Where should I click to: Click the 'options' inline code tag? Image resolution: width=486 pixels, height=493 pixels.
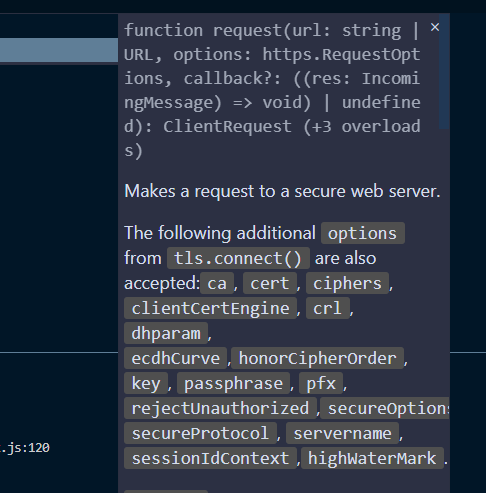363,233
